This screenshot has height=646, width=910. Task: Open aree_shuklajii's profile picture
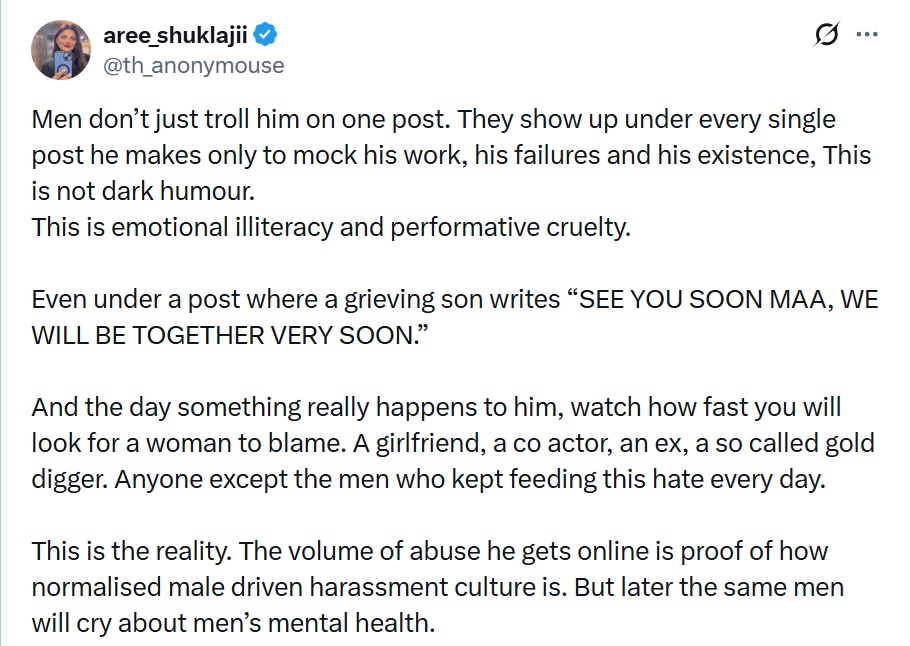pos(62,49)
